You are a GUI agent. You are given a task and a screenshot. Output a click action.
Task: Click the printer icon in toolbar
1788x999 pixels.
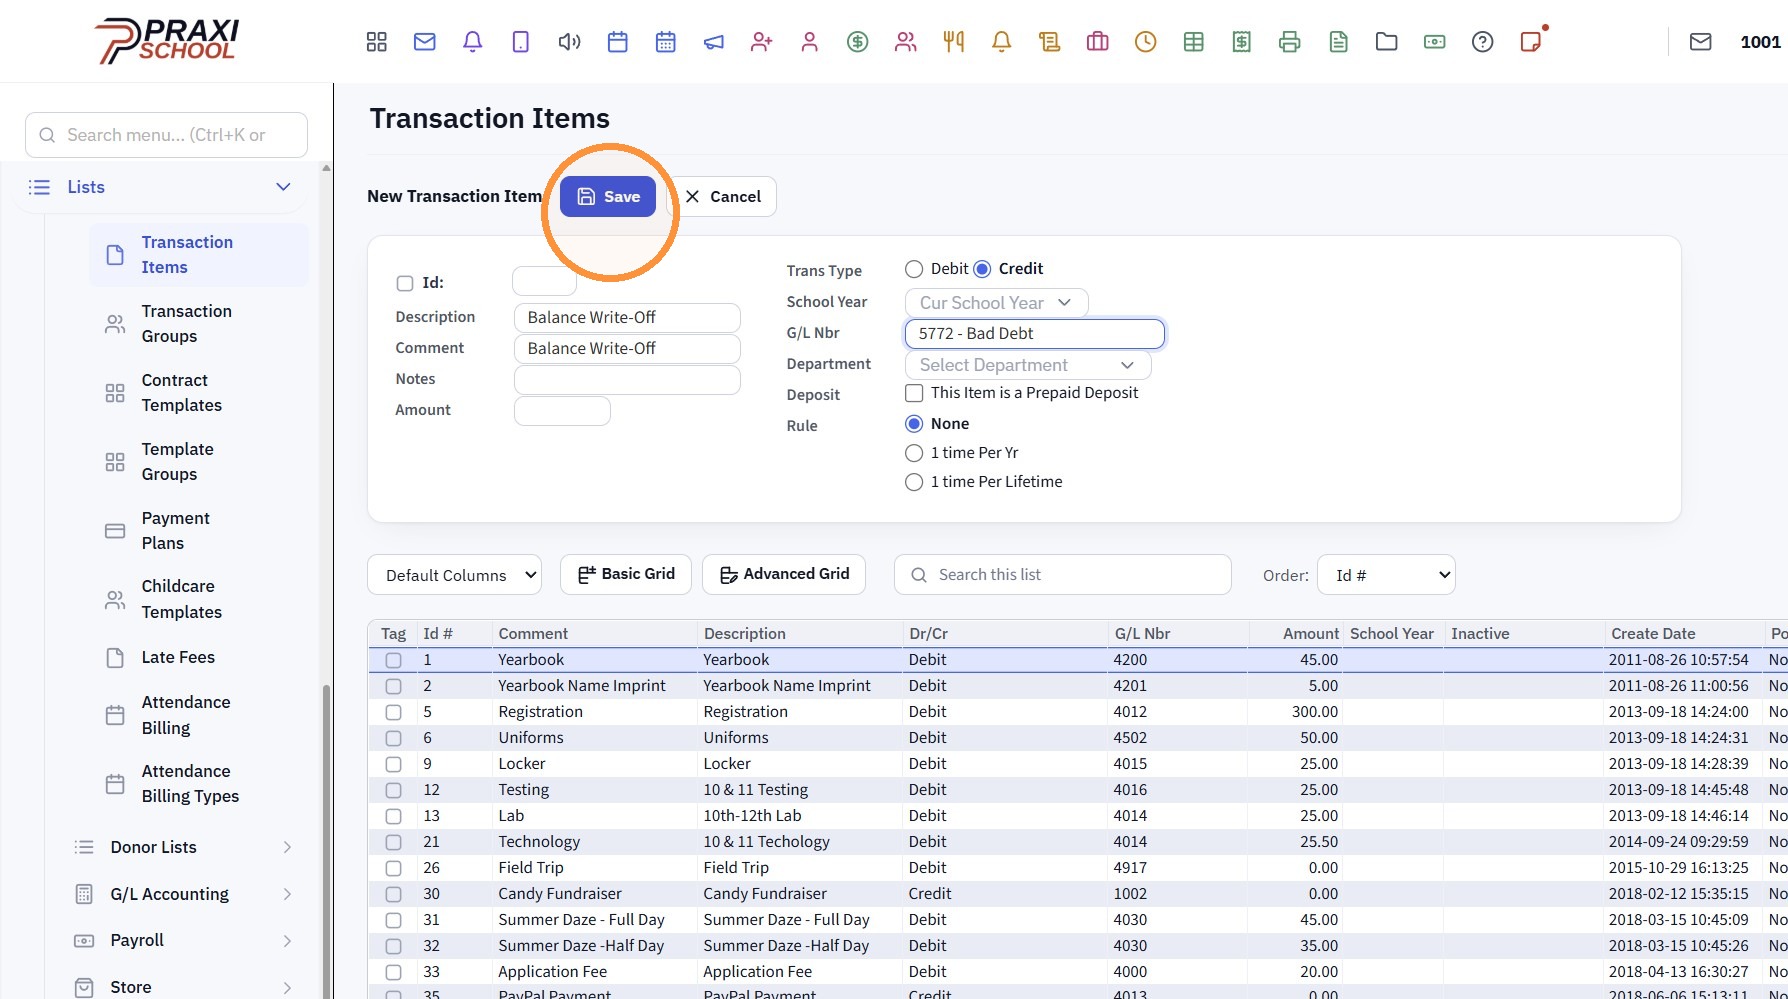[1290, 42]
